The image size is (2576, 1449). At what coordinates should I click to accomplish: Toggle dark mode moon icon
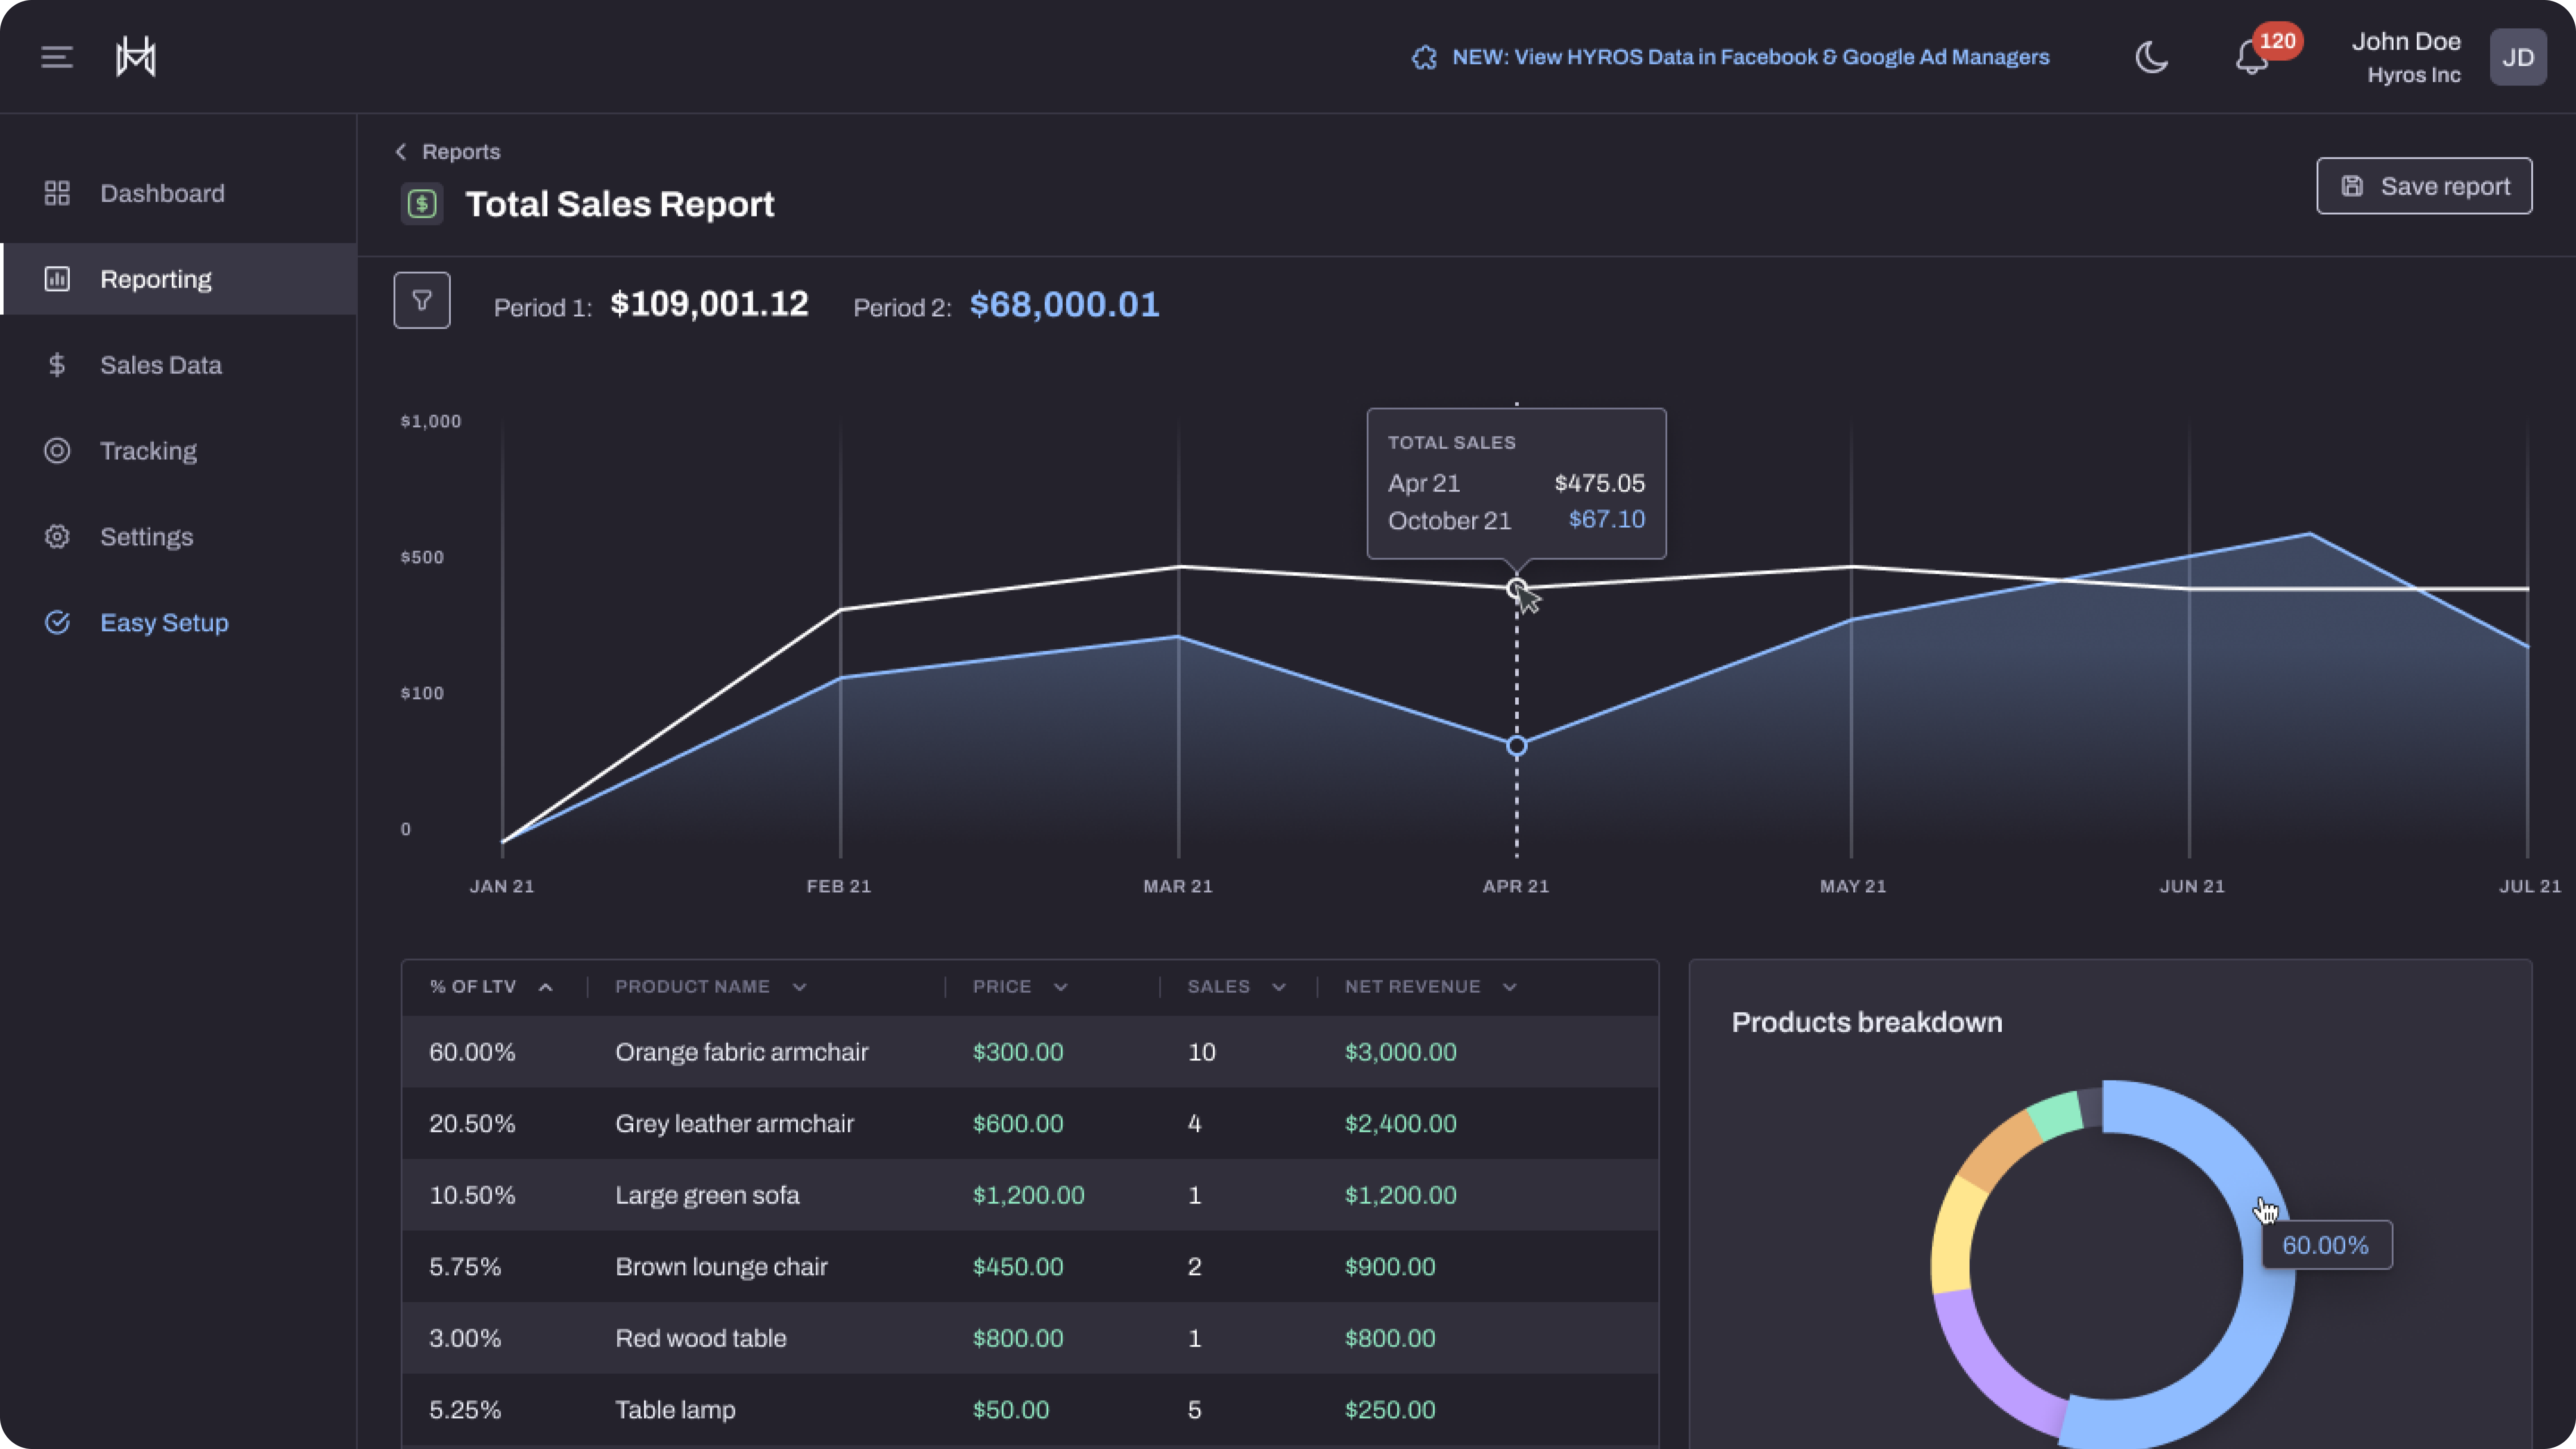tap(2151, 57)
